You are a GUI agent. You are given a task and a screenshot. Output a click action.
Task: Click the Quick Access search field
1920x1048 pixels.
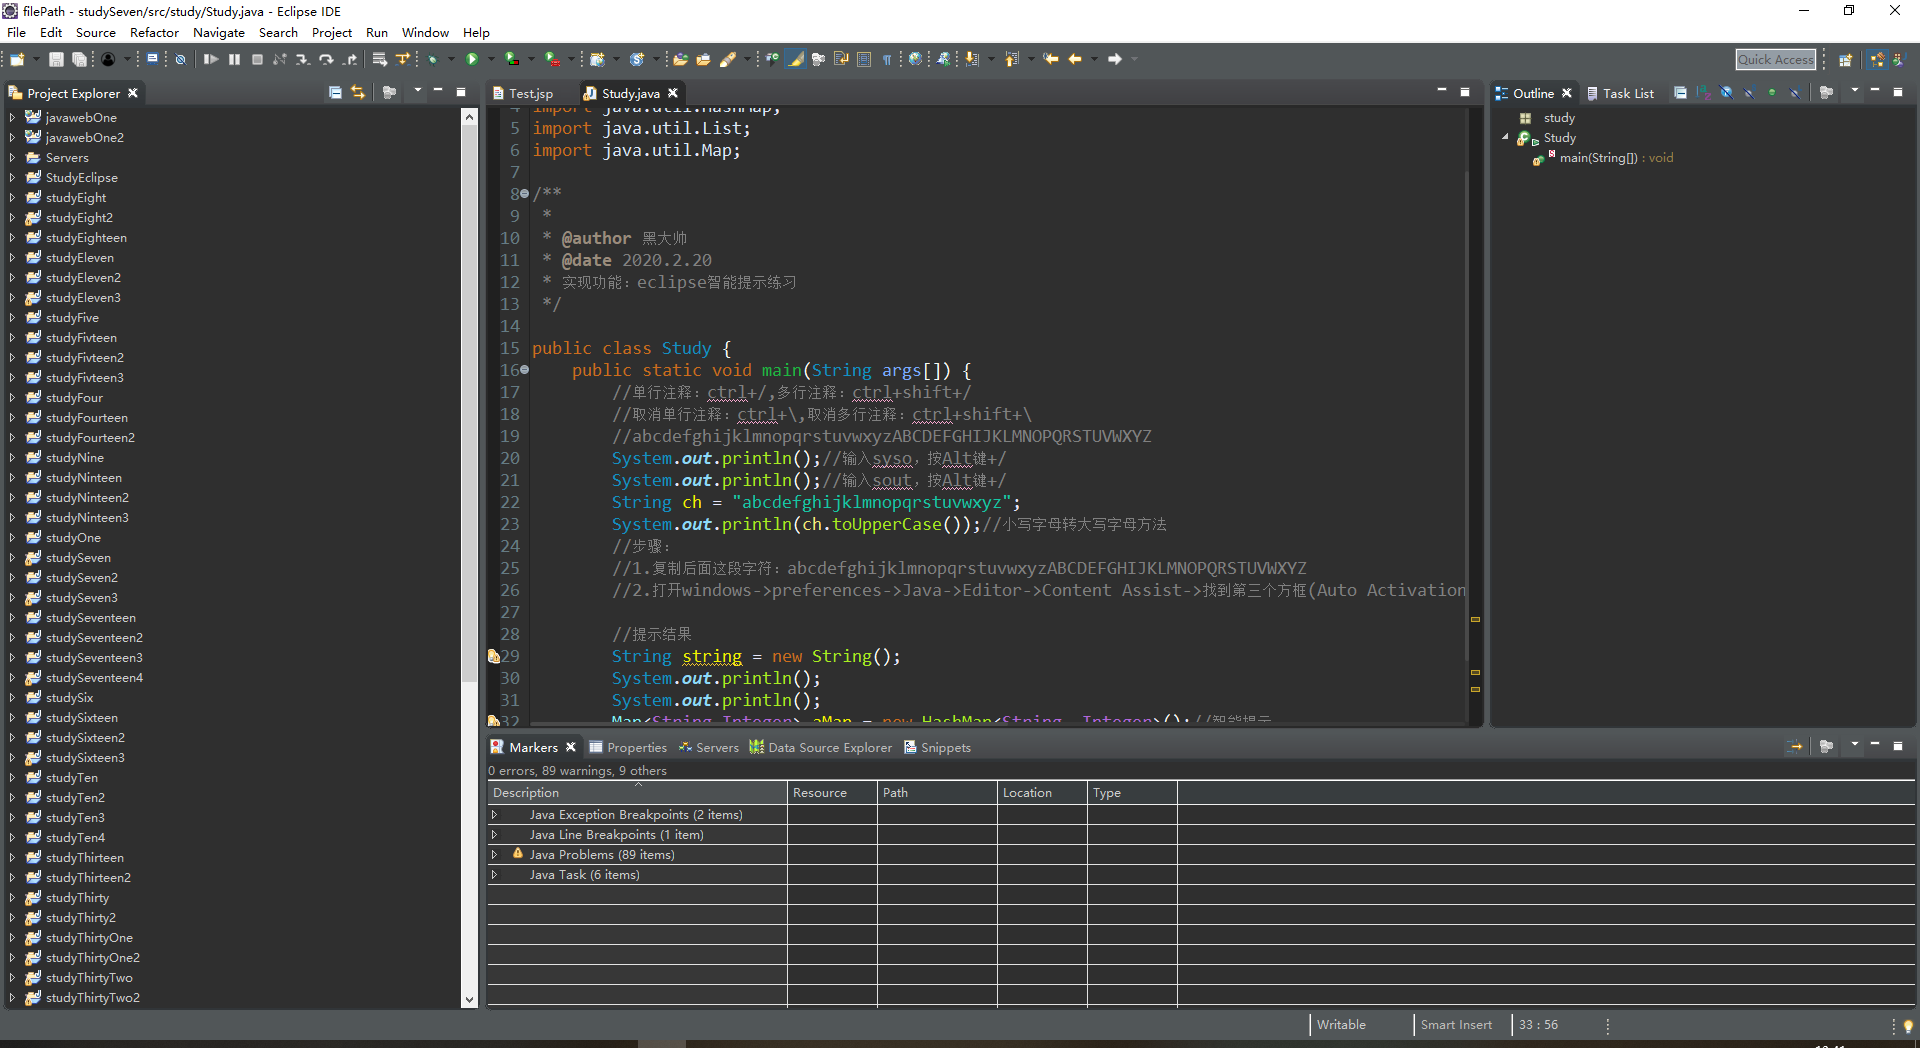[1775, 60]
